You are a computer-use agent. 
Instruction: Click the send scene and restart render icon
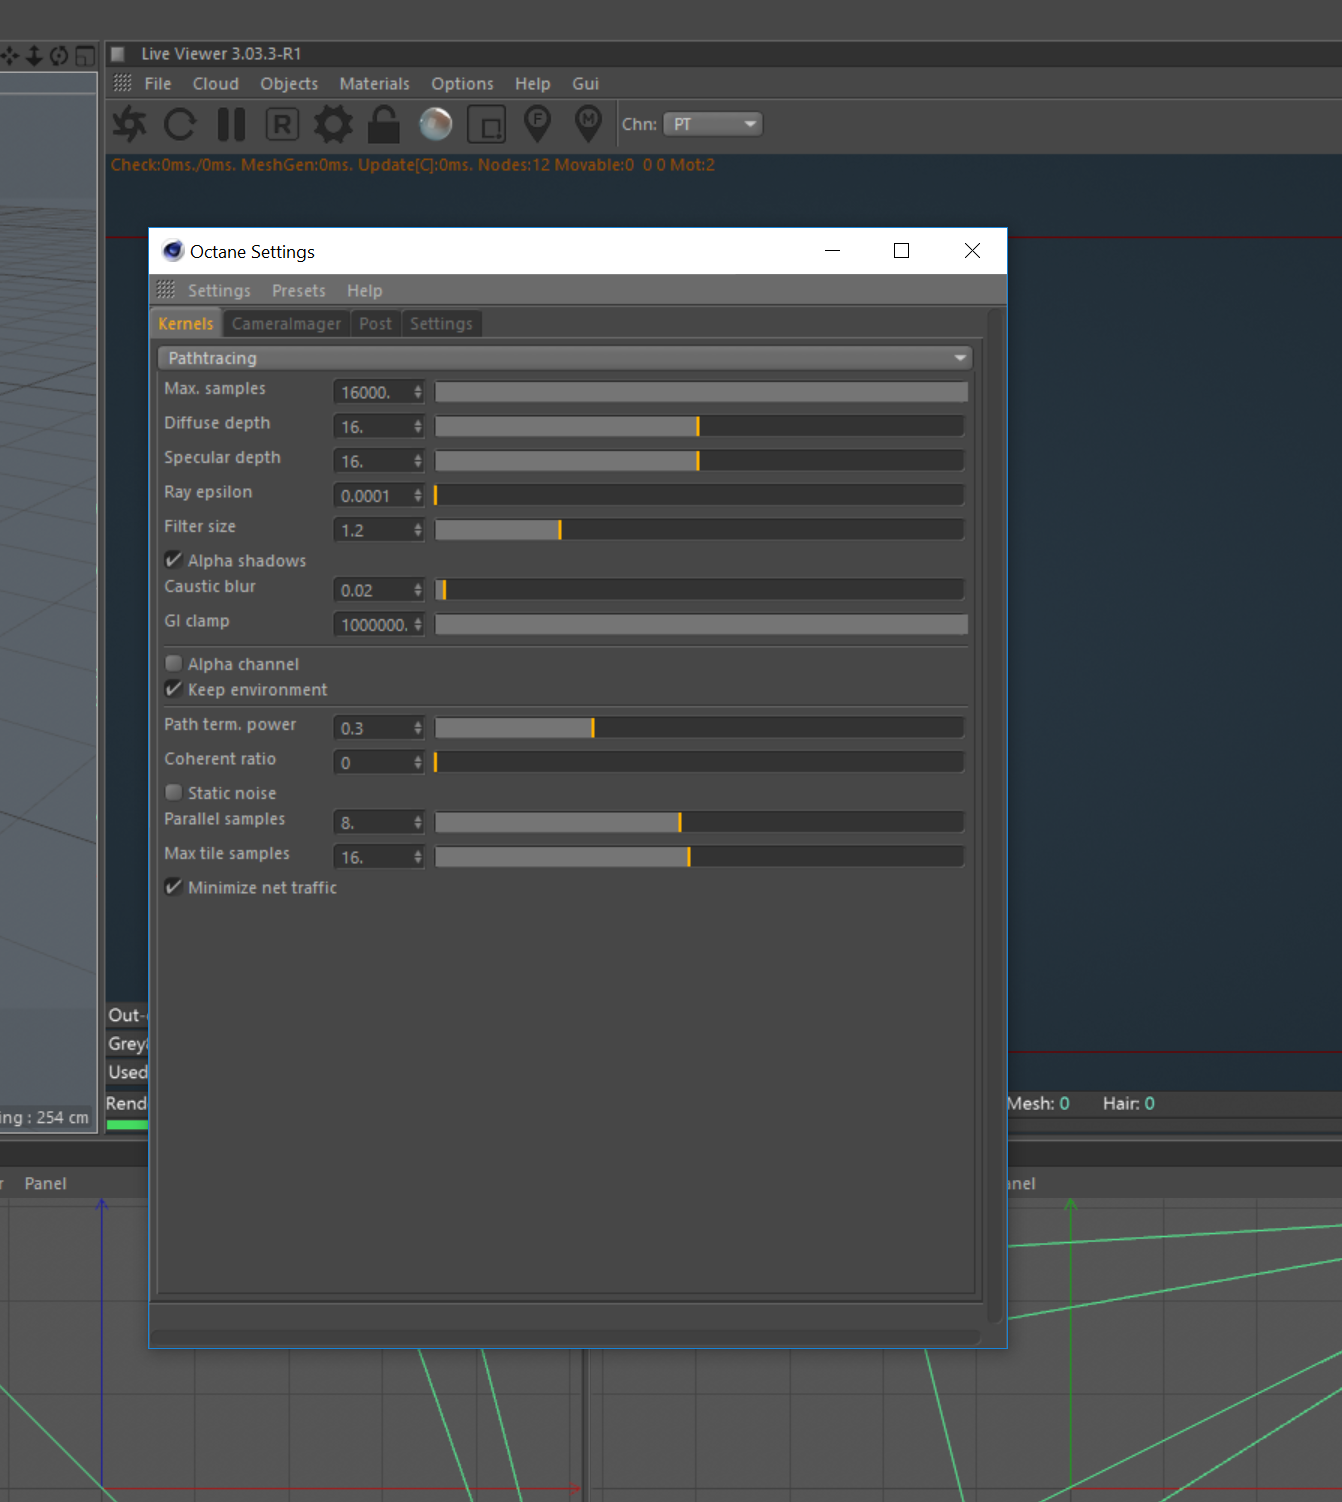pos(129,124)
